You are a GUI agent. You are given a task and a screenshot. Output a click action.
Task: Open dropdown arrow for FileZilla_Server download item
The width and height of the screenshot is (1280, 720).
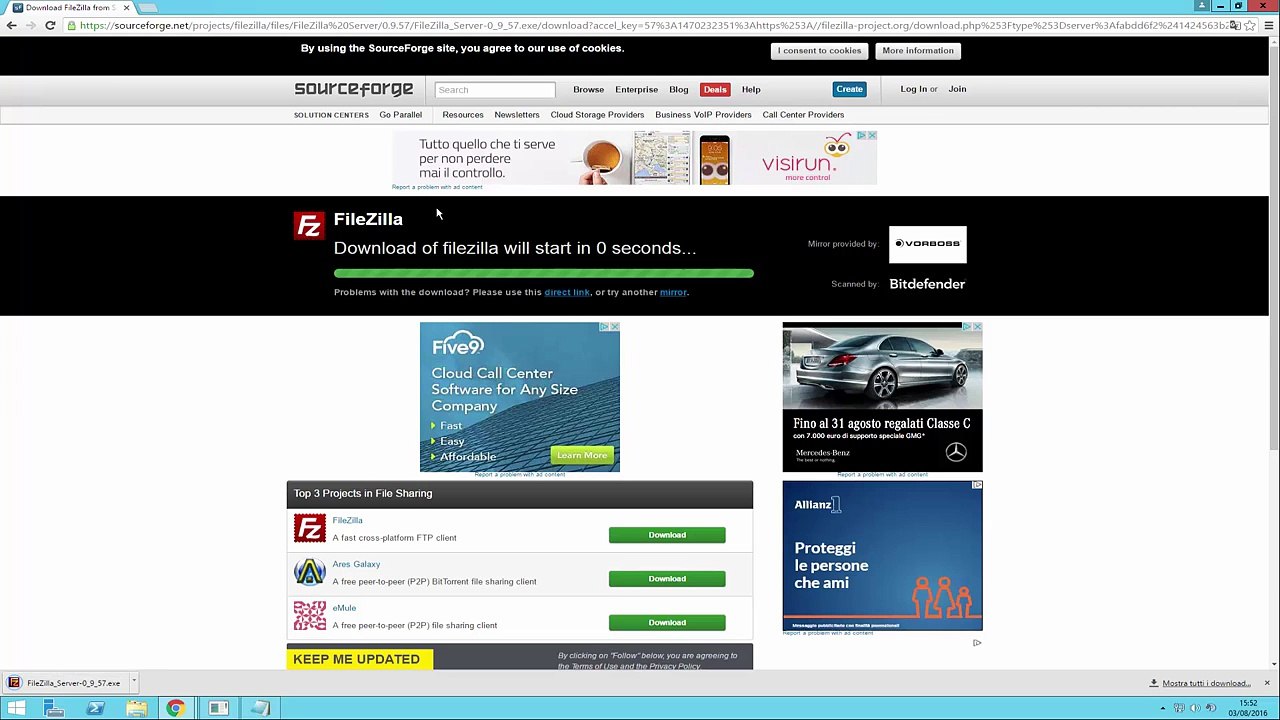[133, 683]
